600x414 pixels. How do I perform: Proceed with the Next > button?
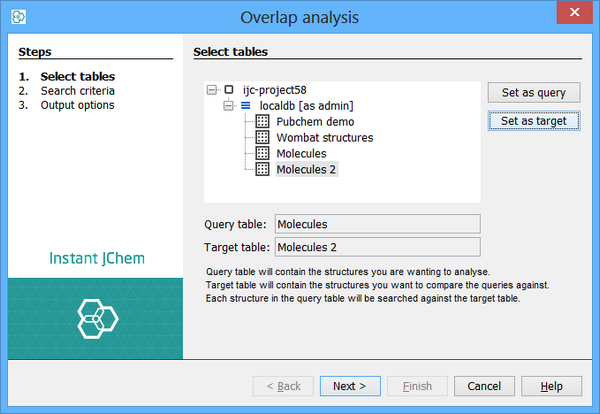point(349,386)
